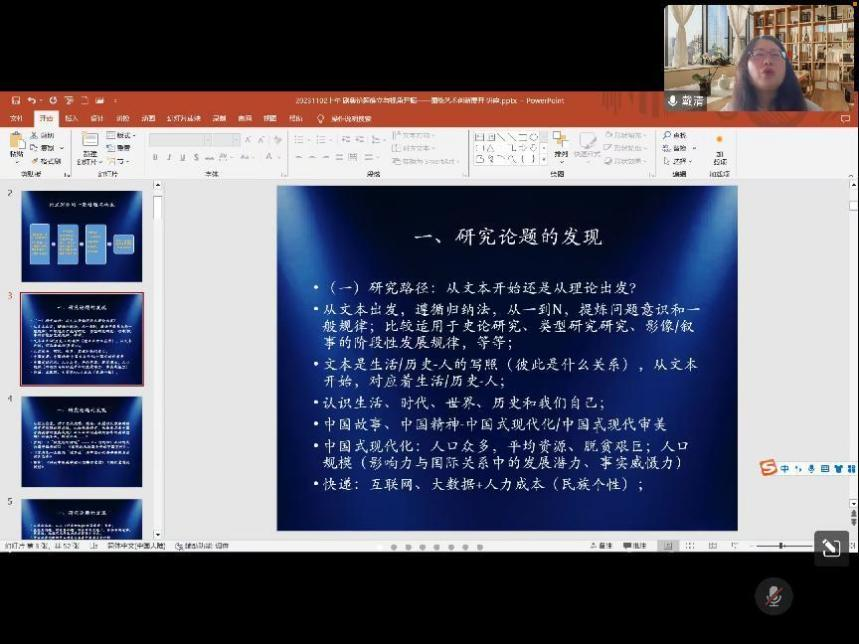Viewport: 859px width, 644px height.
Task: Open the Arrange (排列) tool in Drawing group
Action: click(561, 150)
